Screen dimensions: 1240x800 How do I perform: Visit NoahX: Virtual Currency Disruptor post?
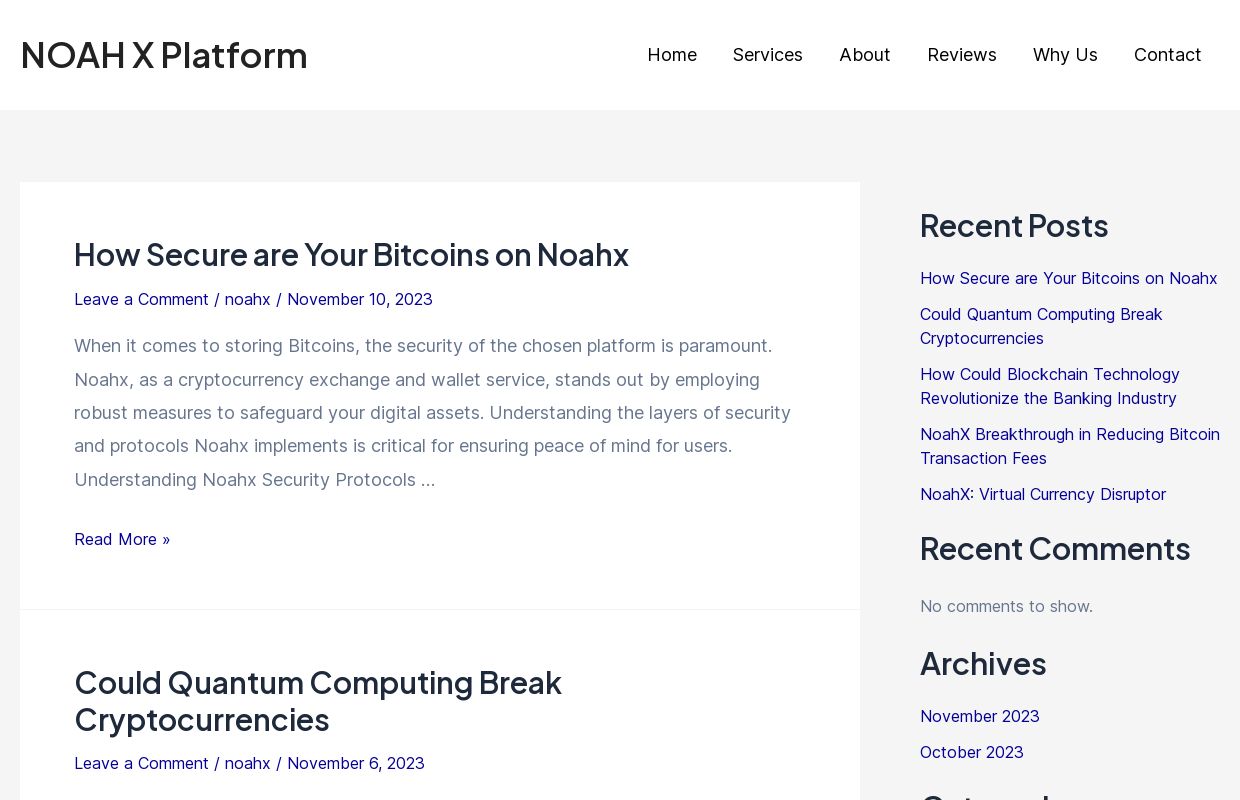1042,494
